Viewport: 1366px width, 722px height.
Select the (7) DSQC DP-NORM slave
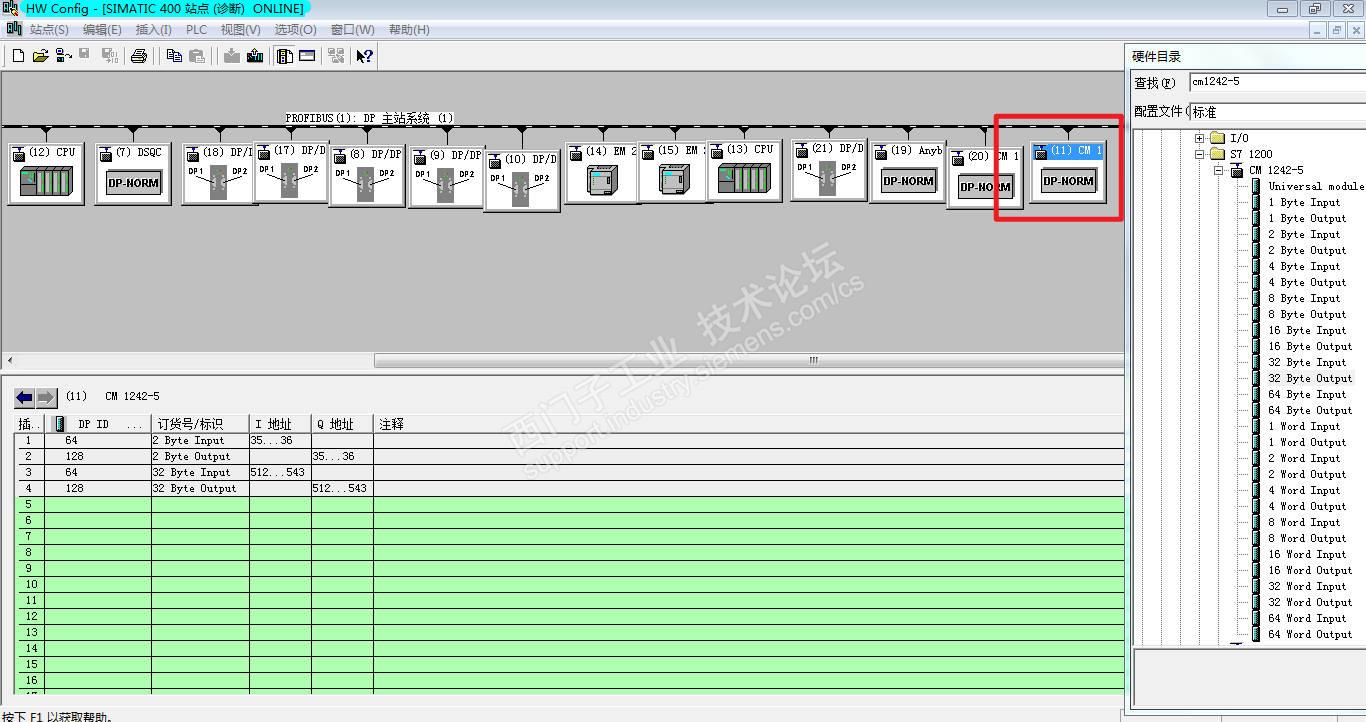tap(133, 173)
